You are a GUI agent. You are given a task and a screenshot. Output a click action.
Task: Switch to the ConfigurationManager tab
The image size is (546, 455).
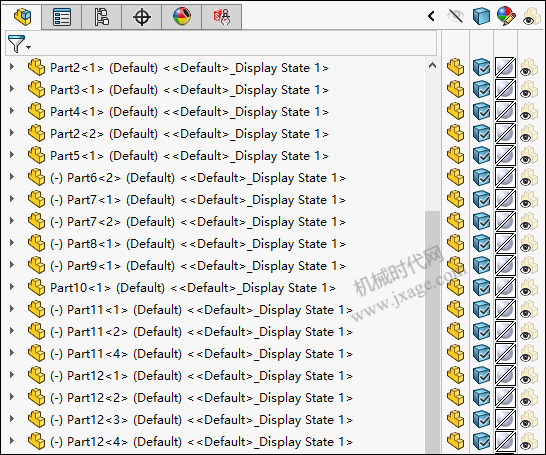(102, 17)
